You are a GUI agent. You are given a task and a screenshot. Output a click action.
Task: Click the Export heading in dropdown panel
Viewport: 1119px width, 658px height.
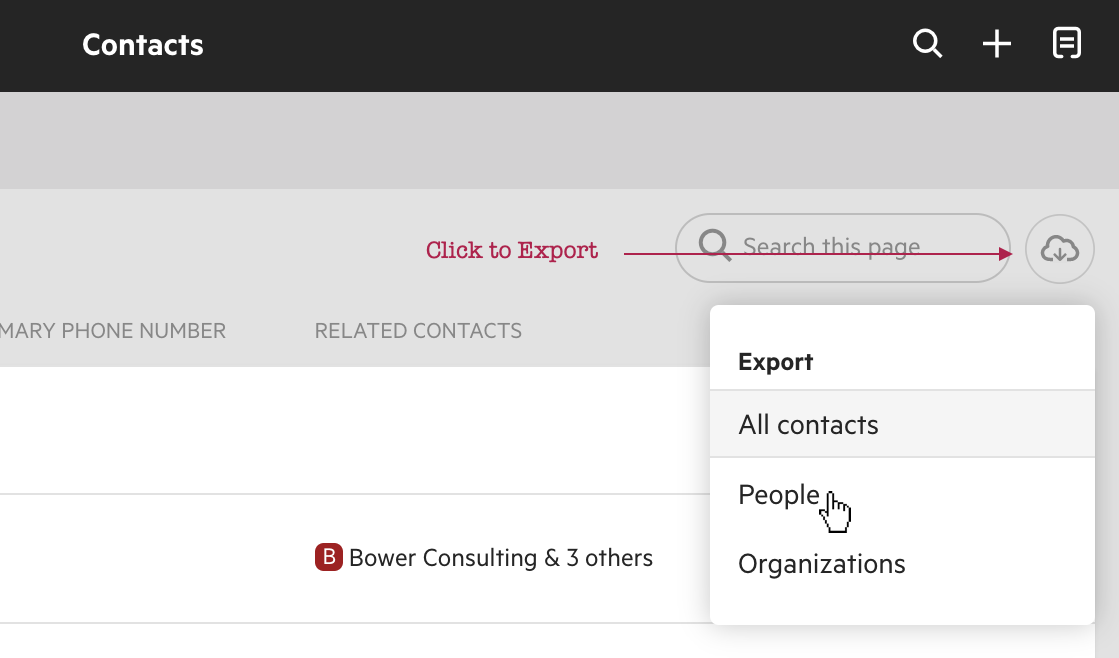click(775, 362)
